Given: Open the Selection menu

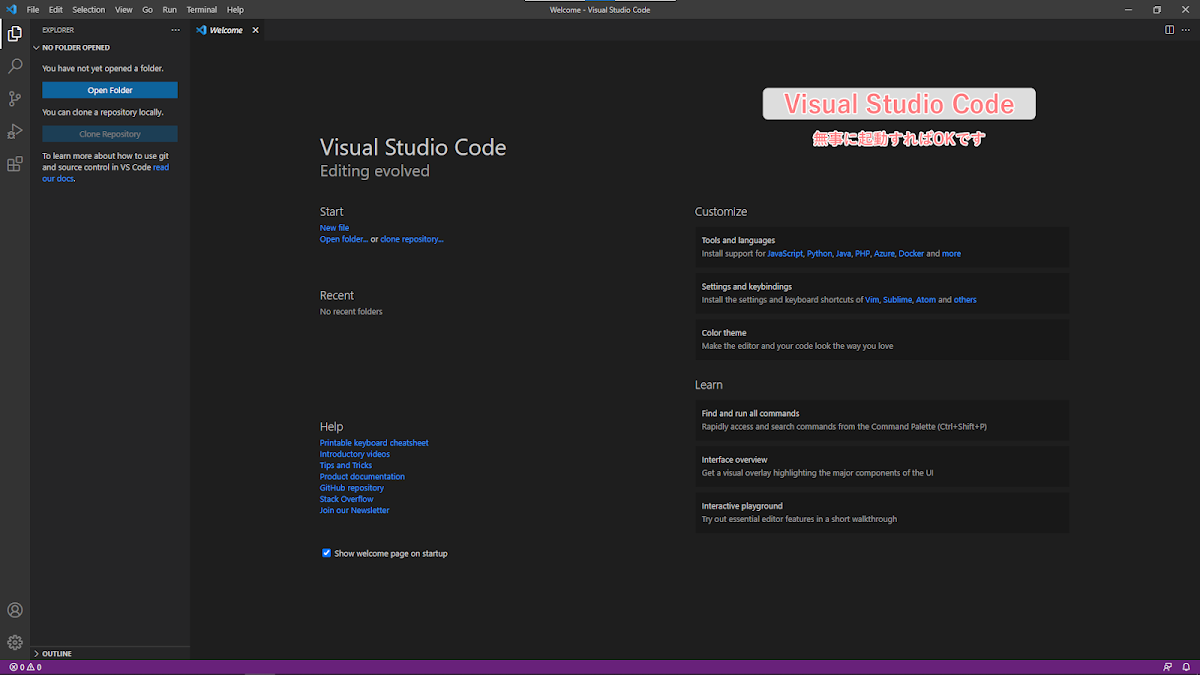Looking at the screenshot, I should (x=88, y=9).
